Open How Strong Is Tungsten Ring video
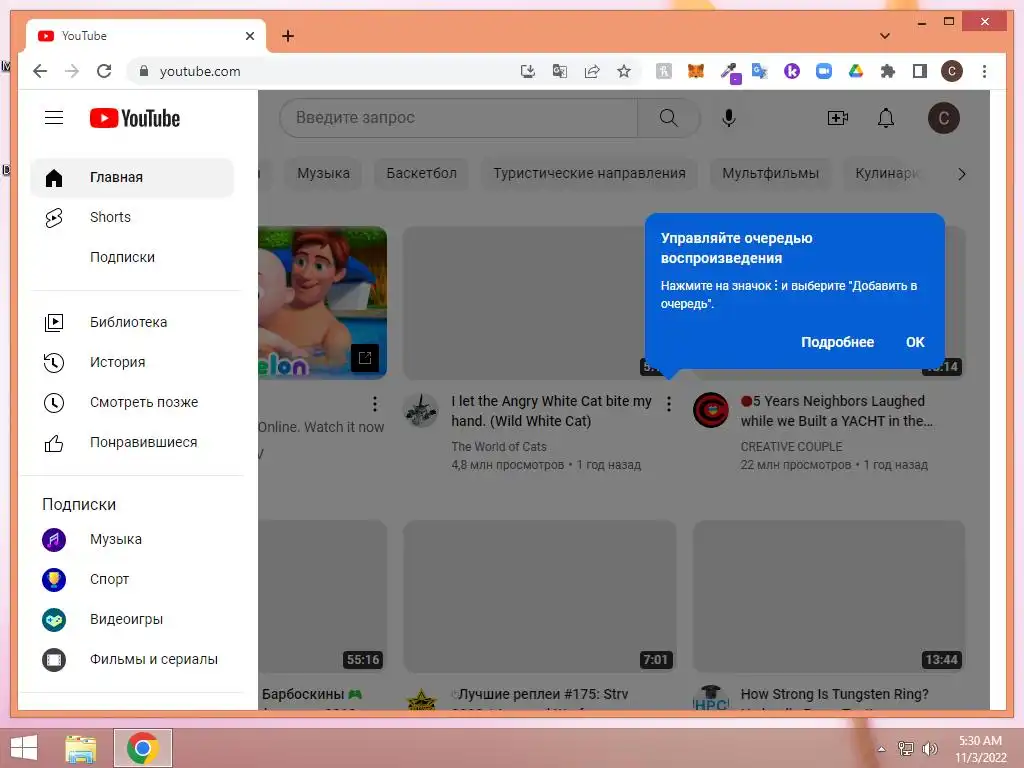Screen dimensions: 1024x768 click(835, 694)
